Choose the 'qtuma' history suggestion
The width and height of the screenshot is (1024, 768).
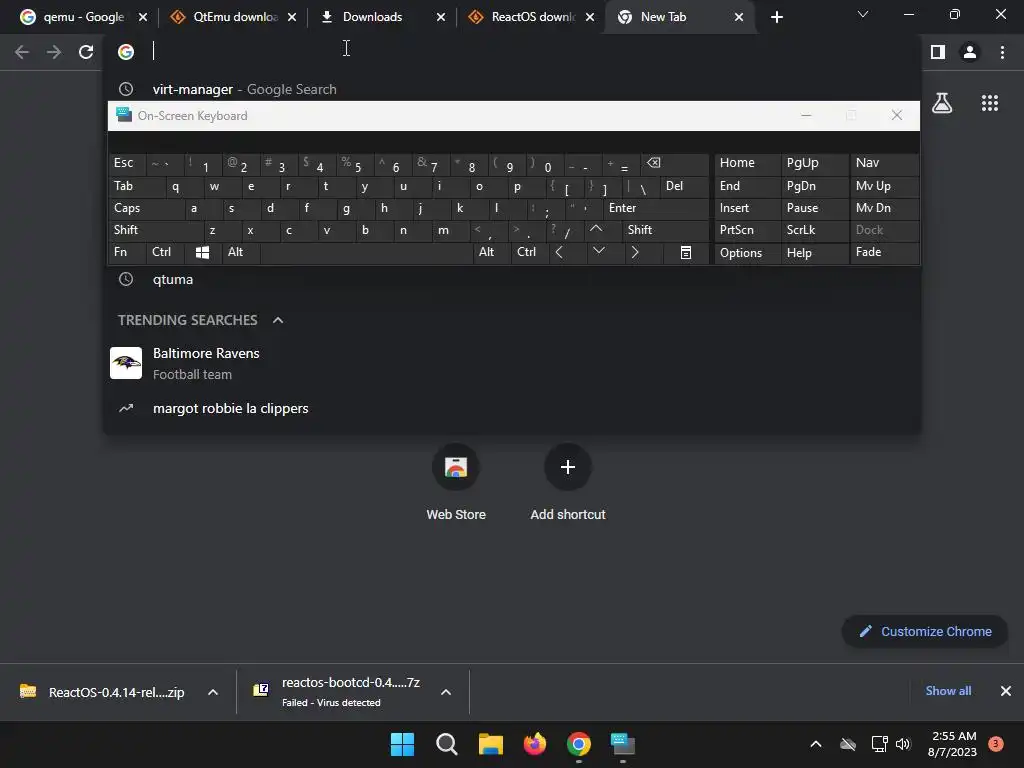(x=513, y=280)
